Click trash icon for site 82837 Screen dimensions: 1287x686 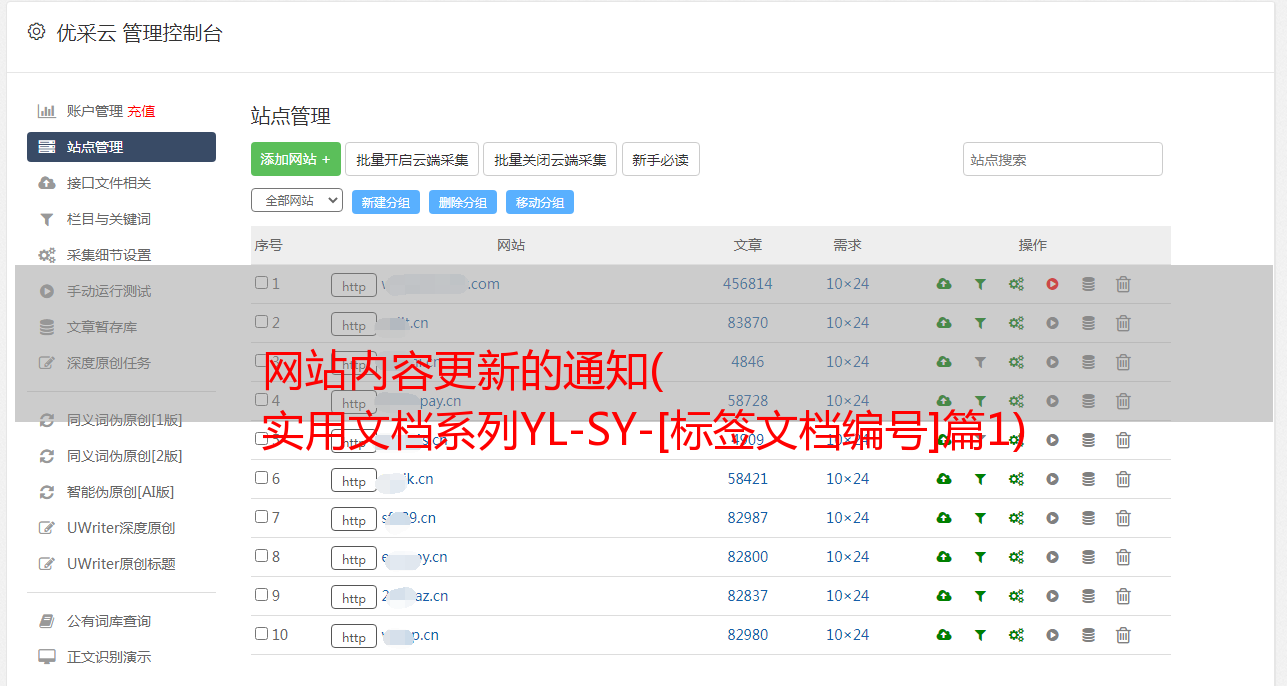pyautogui.click(x=1123, y=596)
